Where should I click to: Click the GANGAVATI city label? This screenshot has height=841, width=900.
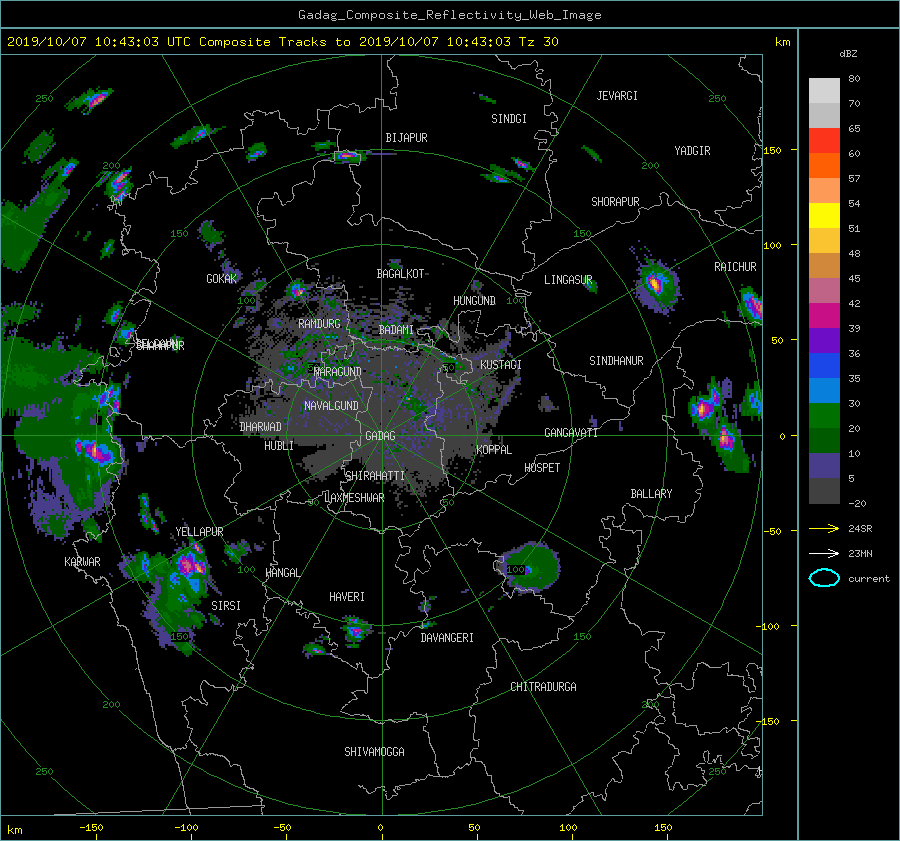(x=571, y=433)
